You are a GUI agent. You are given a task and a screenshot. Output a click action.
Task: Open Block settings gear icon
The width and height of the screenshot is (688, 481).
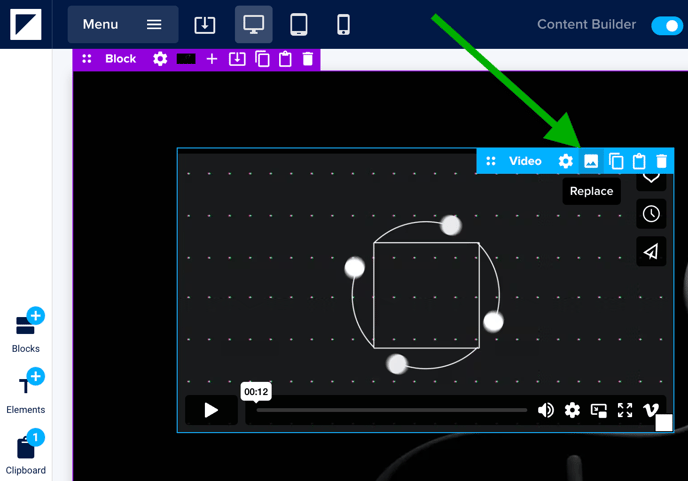pyautogui.click(x=160, y=59)
